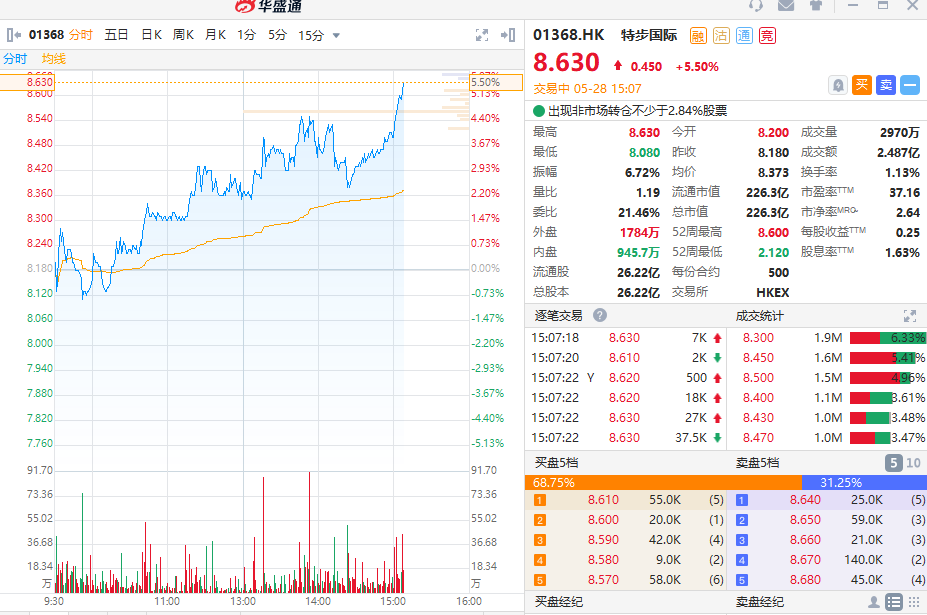
Task: Click the 沽 short-selling badge
Action: 721,35
